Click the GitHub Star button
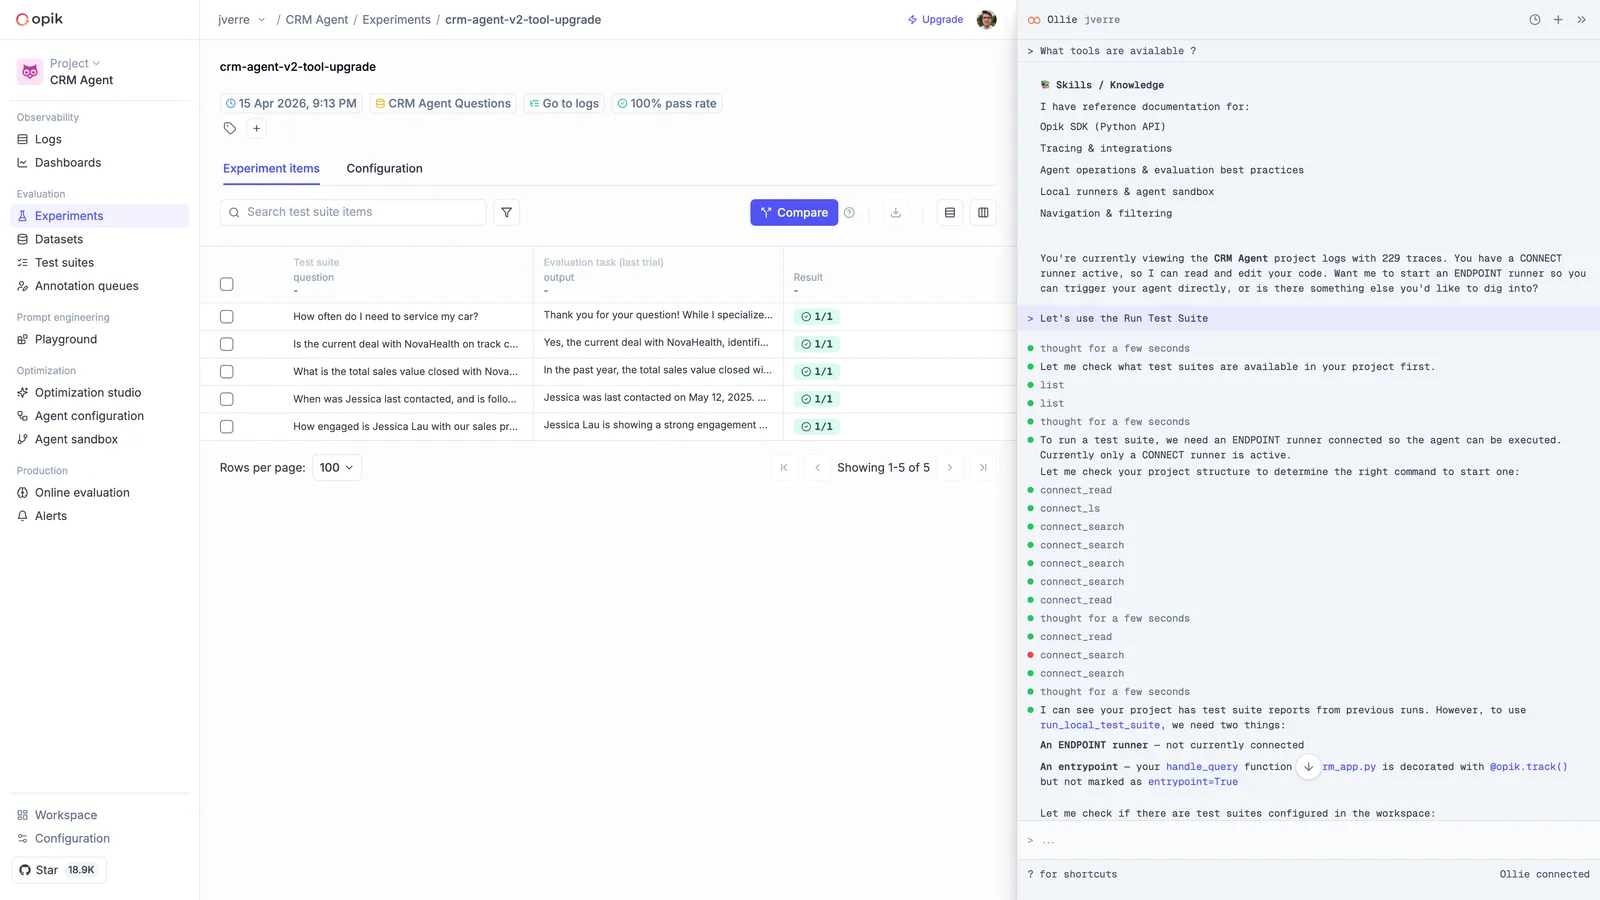1600x900 pixels. [x=59, y=870]
